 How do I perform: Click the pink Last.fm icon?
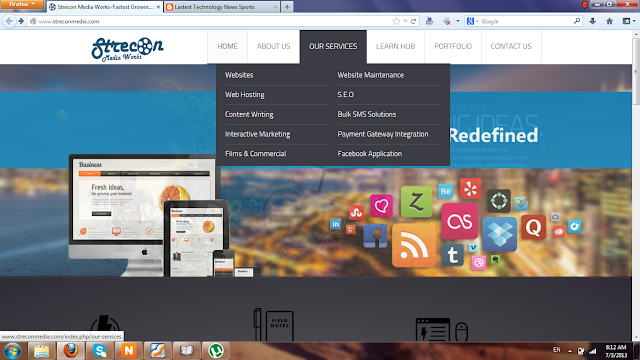pyautogui.click(x=459, y=222)
